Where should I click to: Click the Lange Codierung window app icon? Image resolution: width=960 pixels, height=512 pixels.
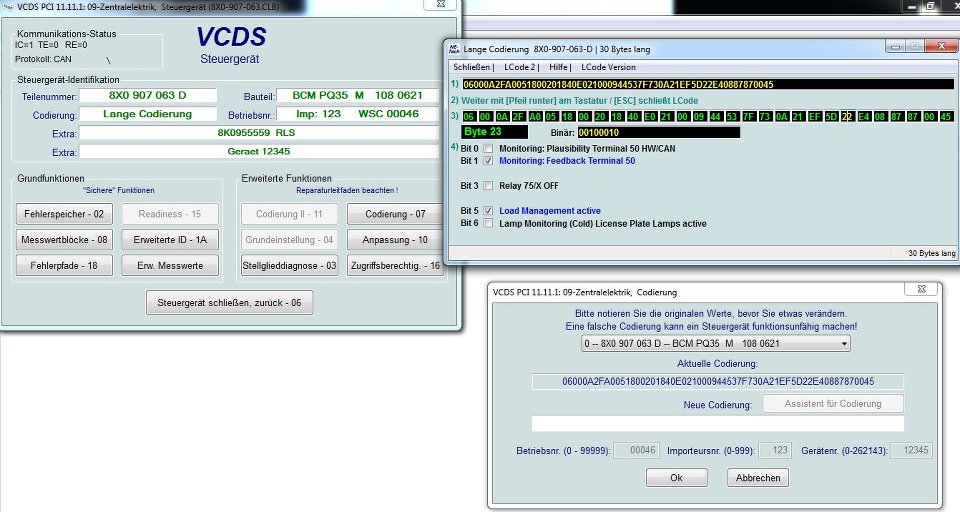(x=454, y=49)
